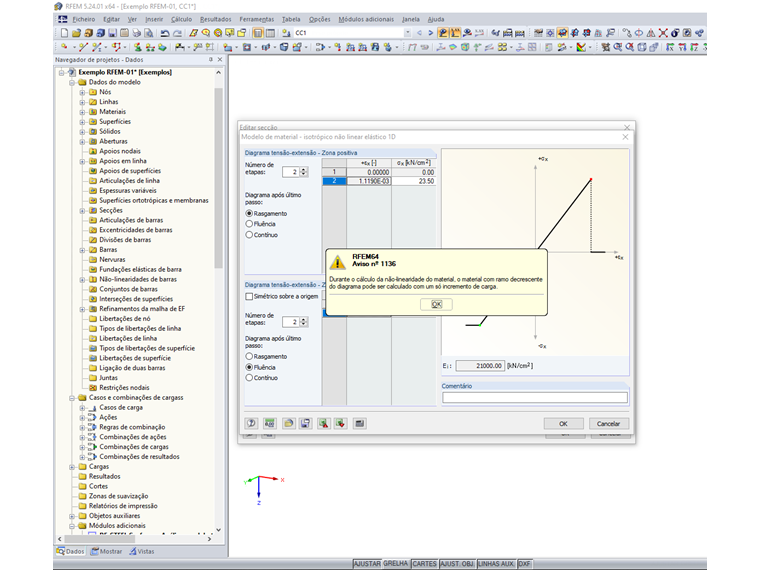760x570 pixels.
Task: Toggle the GRELHA status bar button
Action: (396, 564)
